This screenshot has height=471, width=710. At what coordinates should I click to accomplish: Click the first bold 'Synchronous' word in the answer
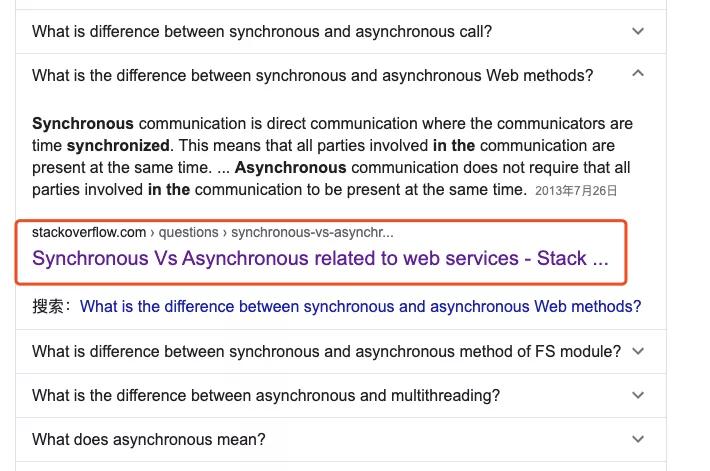coord(82,124)
